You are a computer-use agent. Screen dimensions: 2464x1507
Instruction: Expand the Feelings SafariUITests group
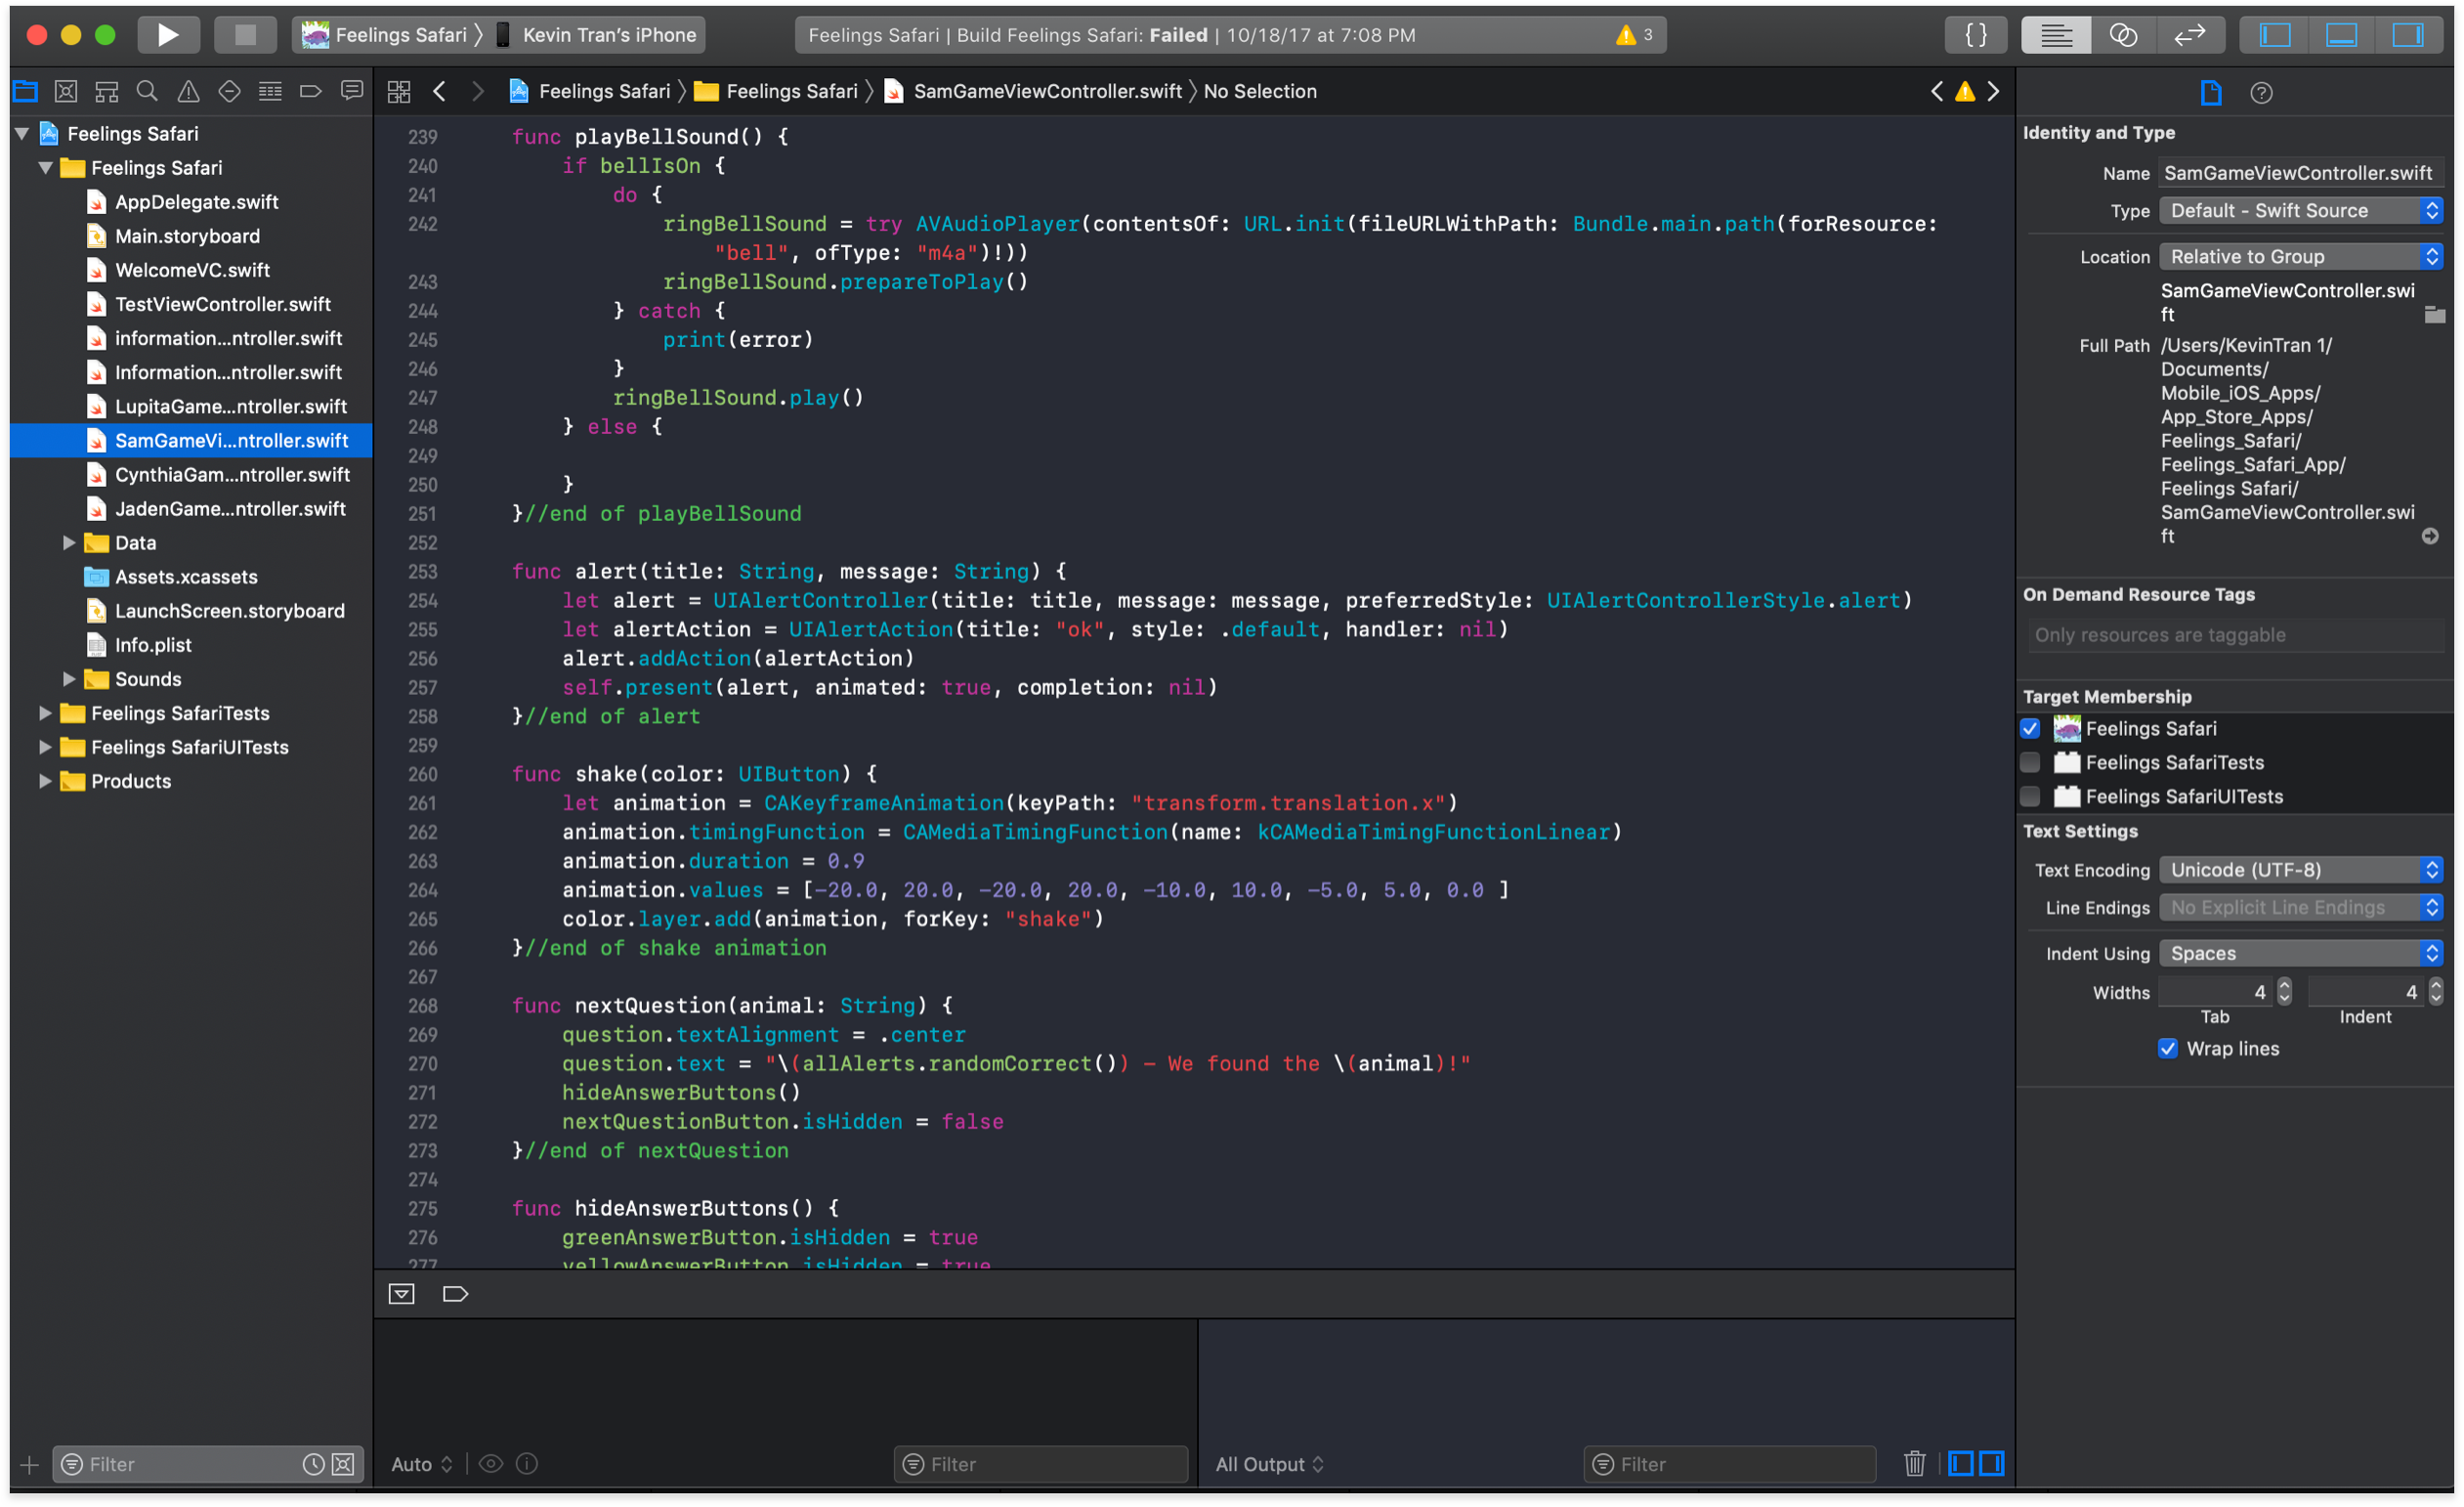(x=45, y=747)
